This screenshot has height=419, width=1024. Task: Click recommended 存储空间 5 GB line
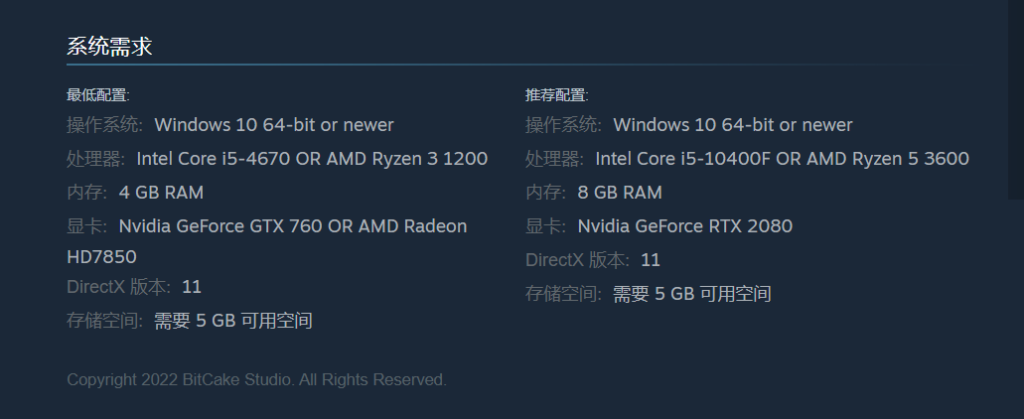pyautogui.click(x=648, y=294)
